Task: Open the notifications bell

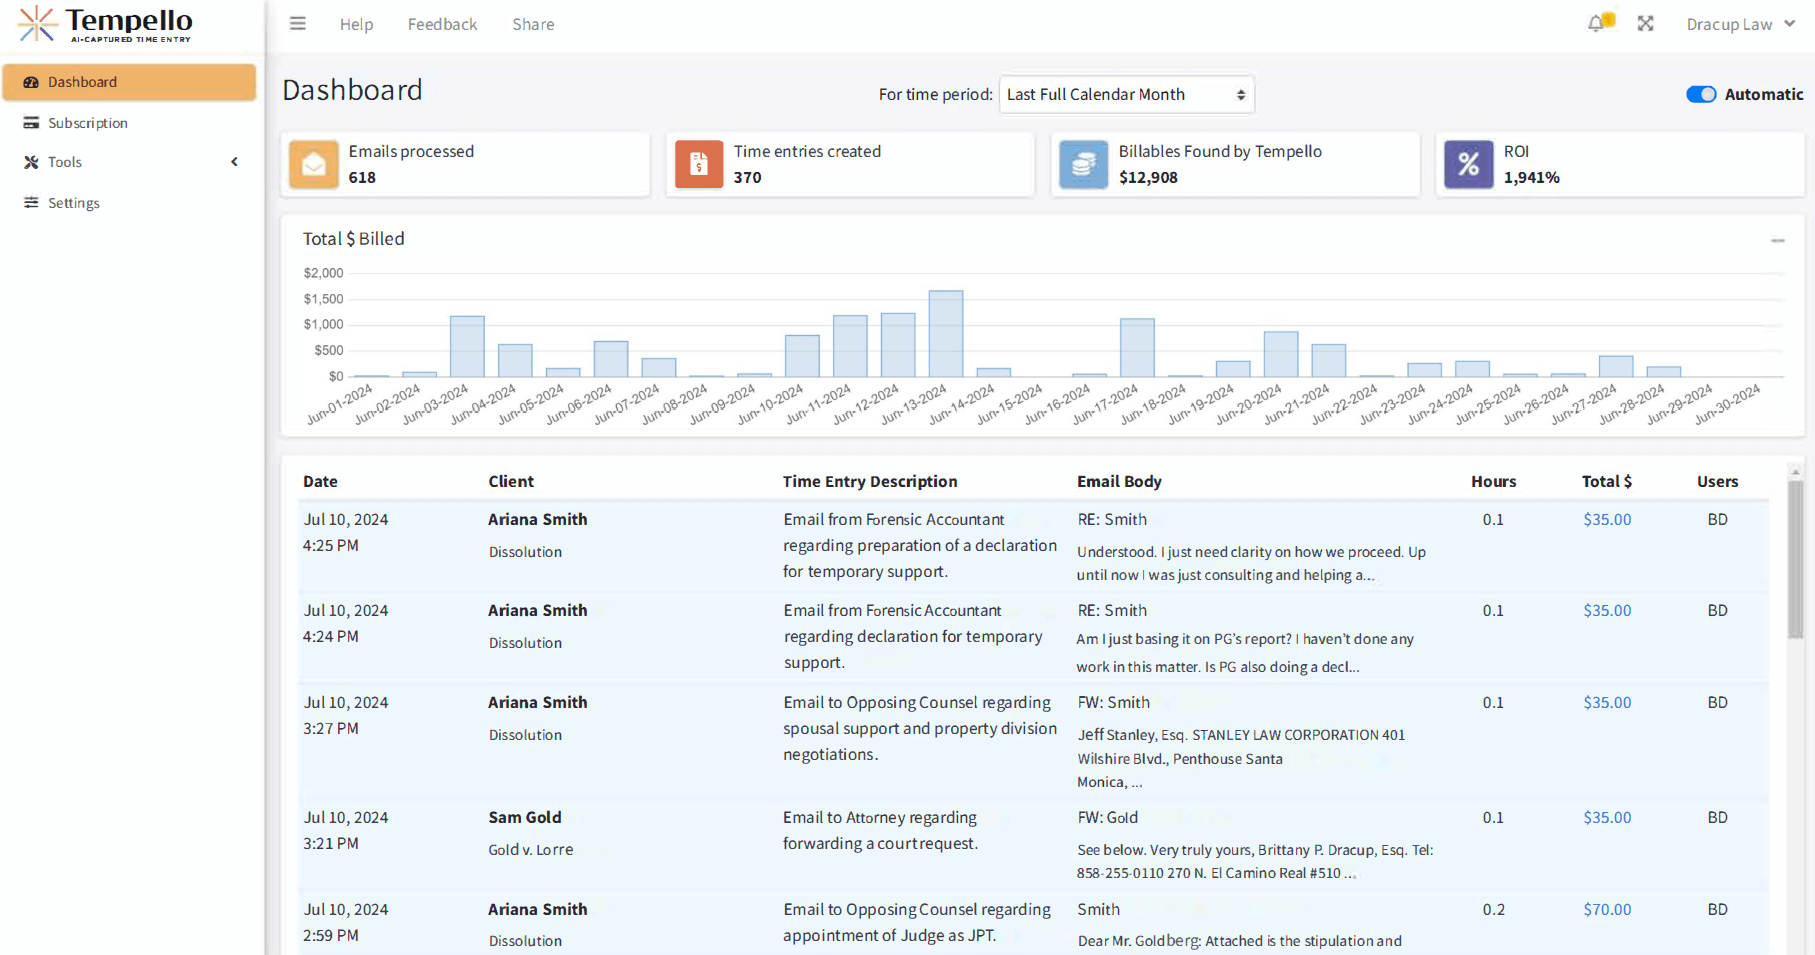Action: (x=1596, y=23)
